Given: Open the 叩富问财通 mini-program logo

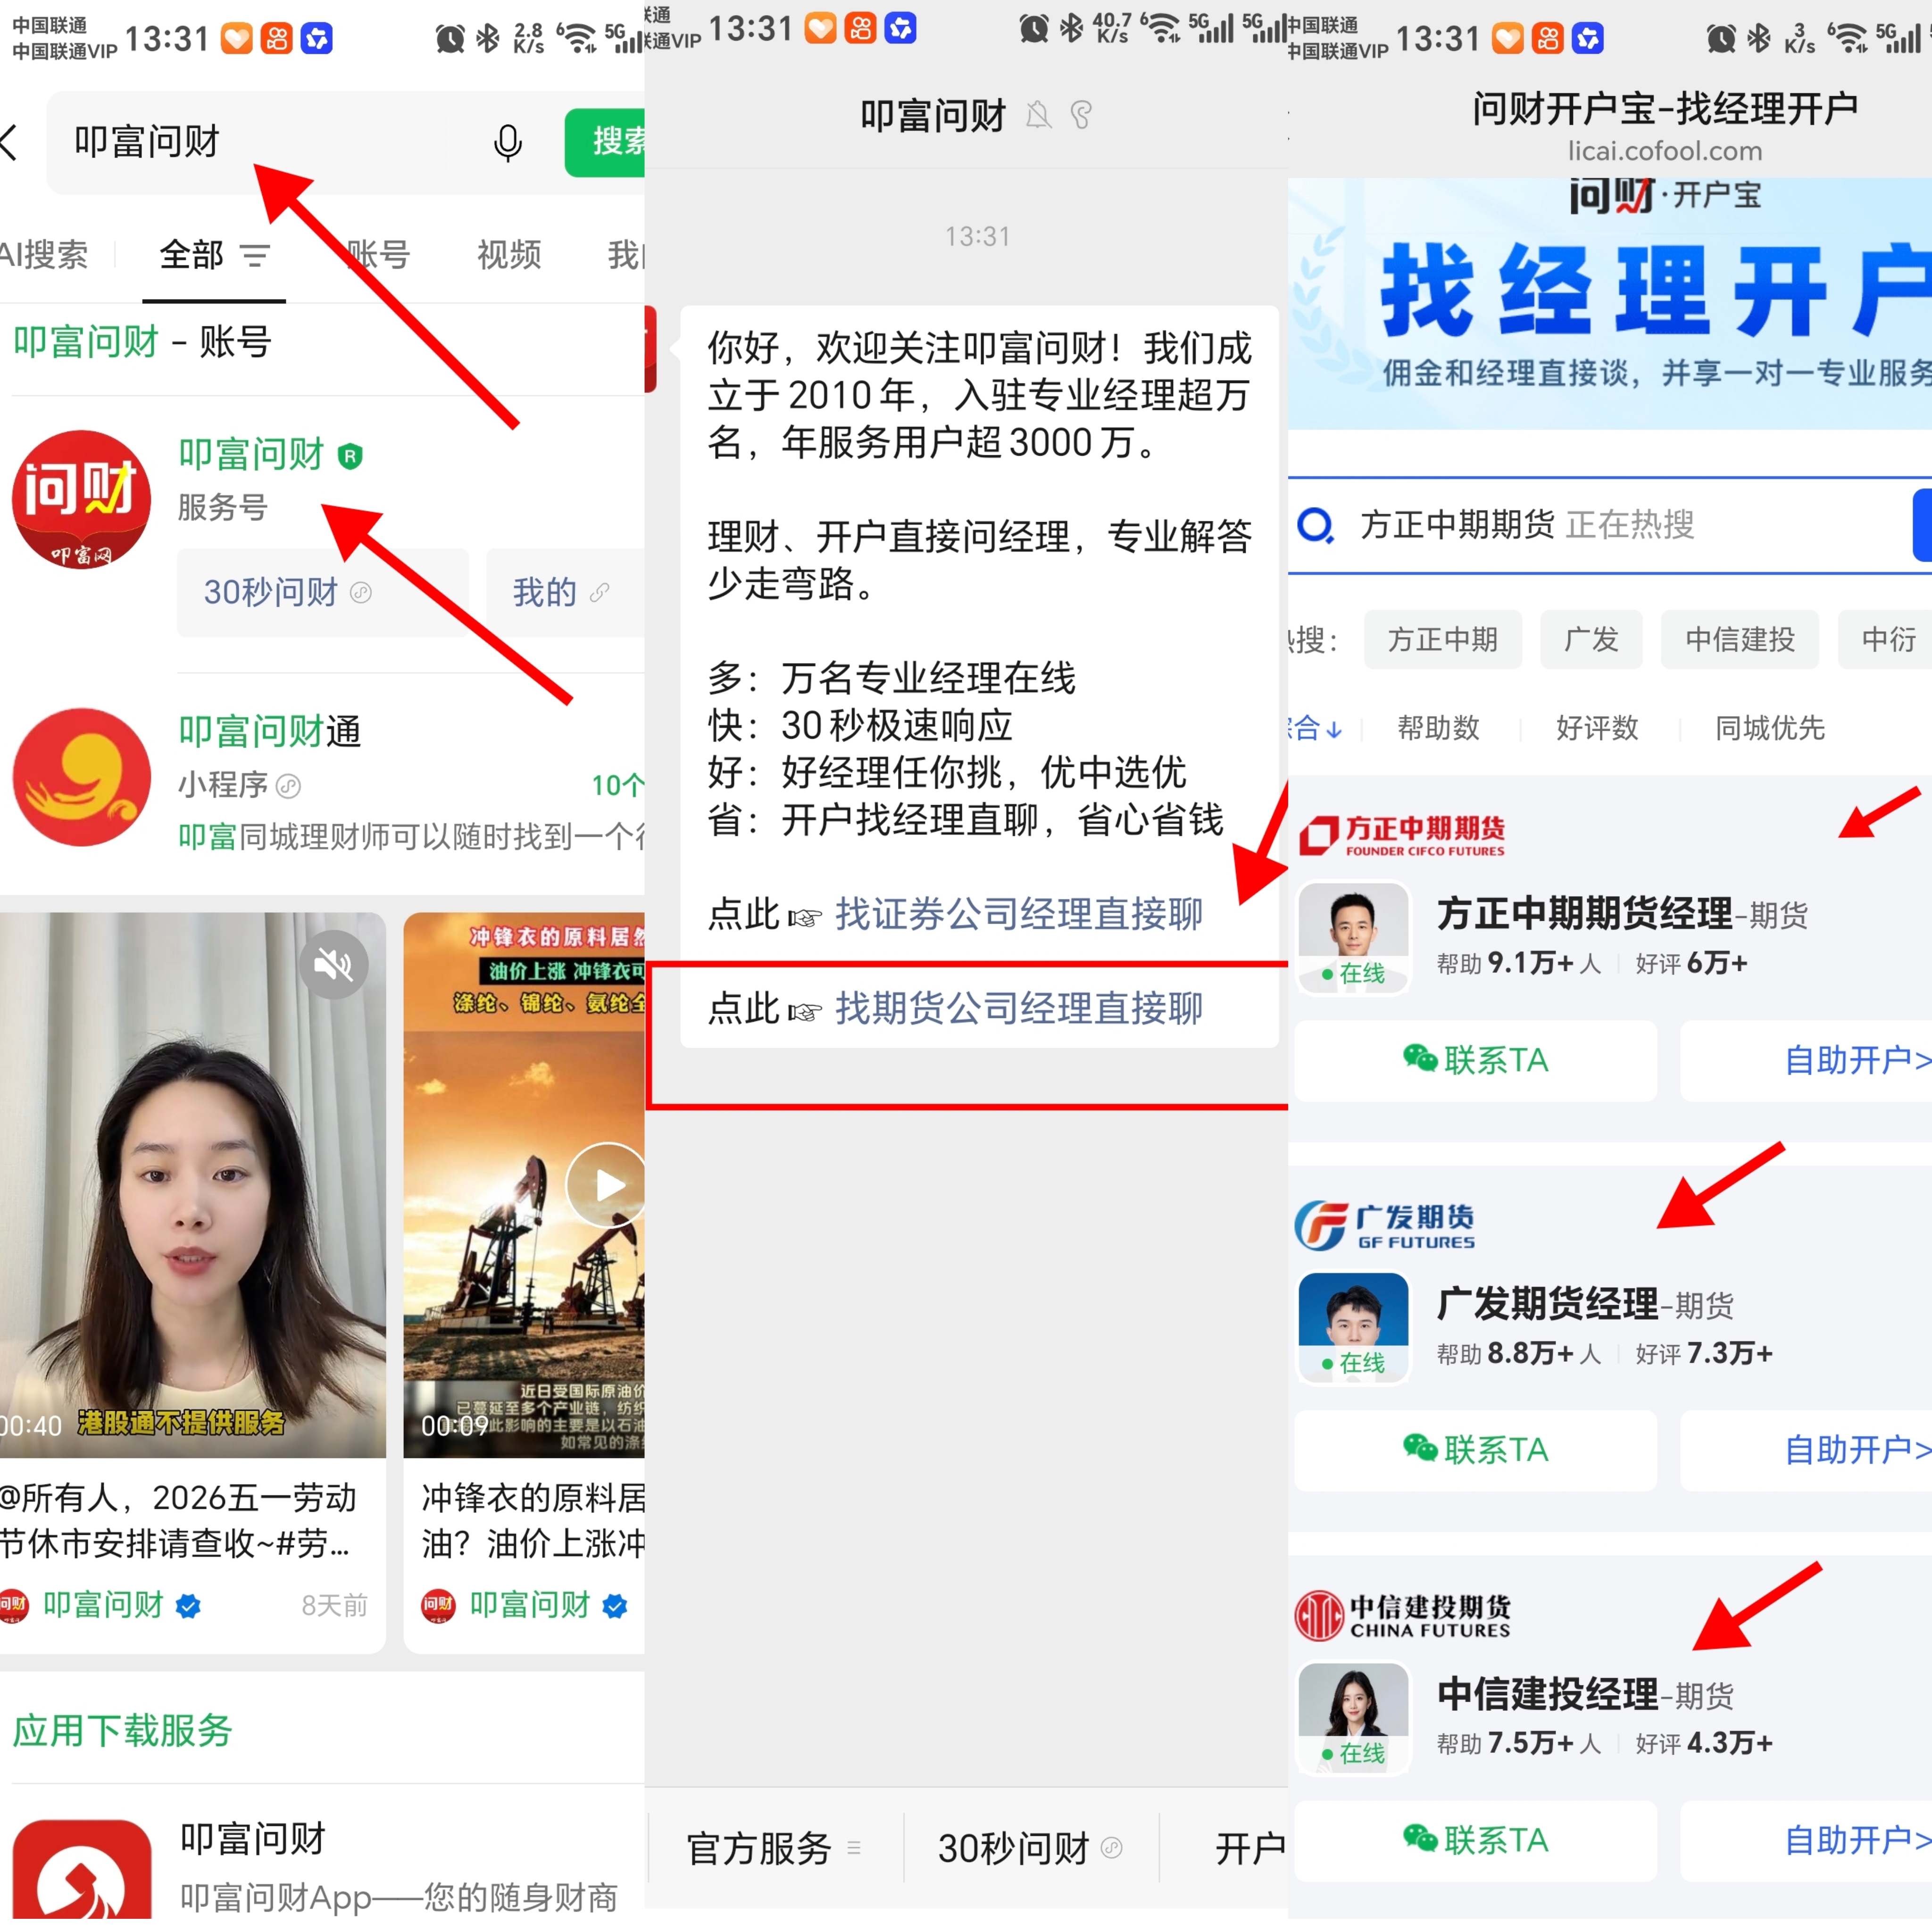Looking at the screenshot, I should pyautogui.click(x=81, y=777).
